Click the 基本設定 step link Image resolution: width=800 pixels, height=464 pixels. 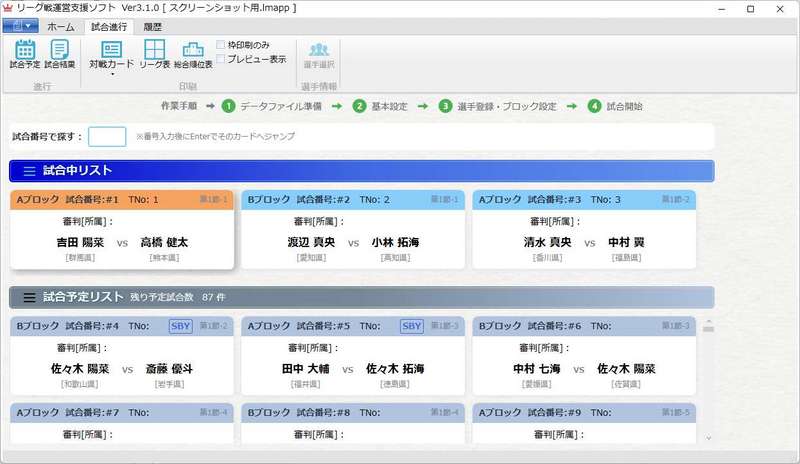389,106
